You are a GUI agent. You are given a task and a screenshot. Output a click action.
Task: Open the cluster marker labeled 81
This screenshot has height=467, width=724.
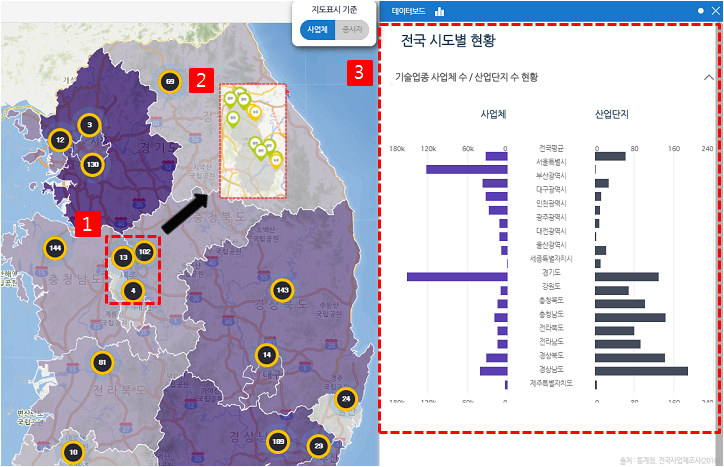point(103,363)
